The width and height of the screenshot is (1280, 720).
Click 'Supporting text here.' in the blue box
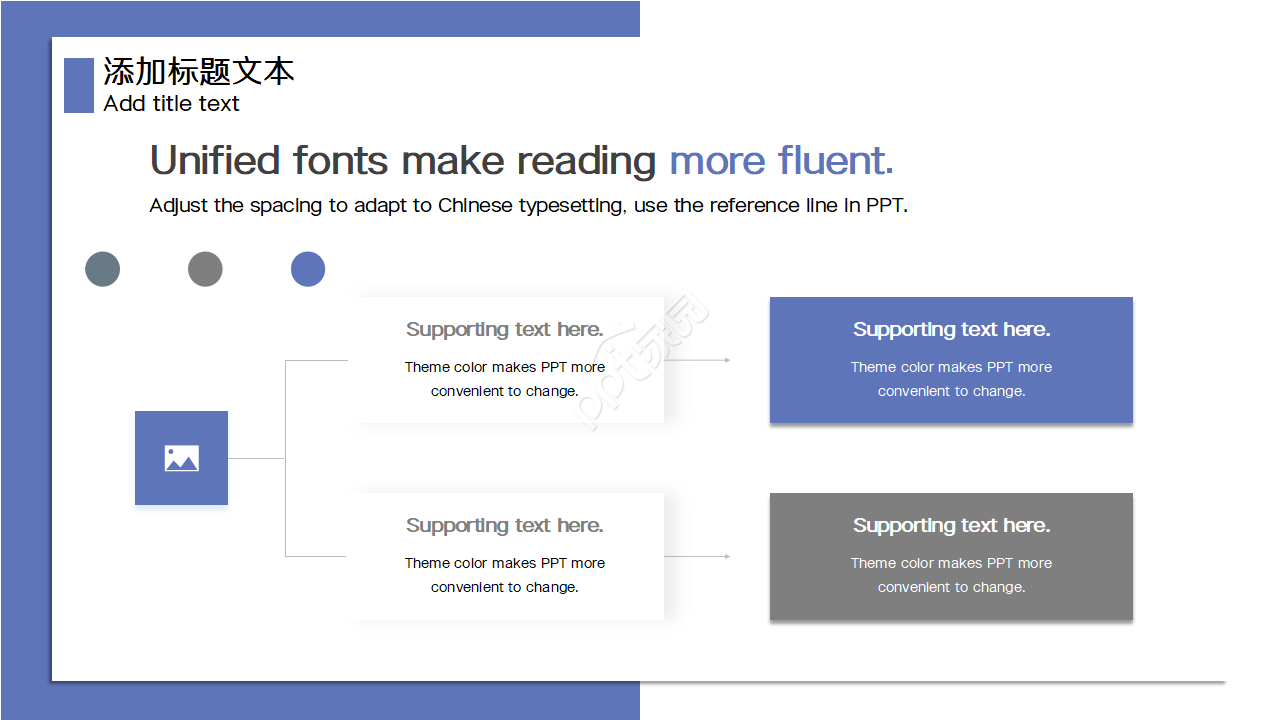coord(951,330)
